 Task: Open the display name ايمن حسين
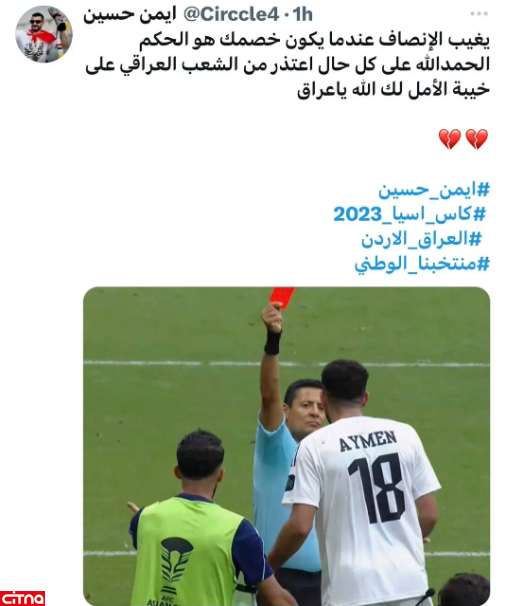[x=129, y=15]
